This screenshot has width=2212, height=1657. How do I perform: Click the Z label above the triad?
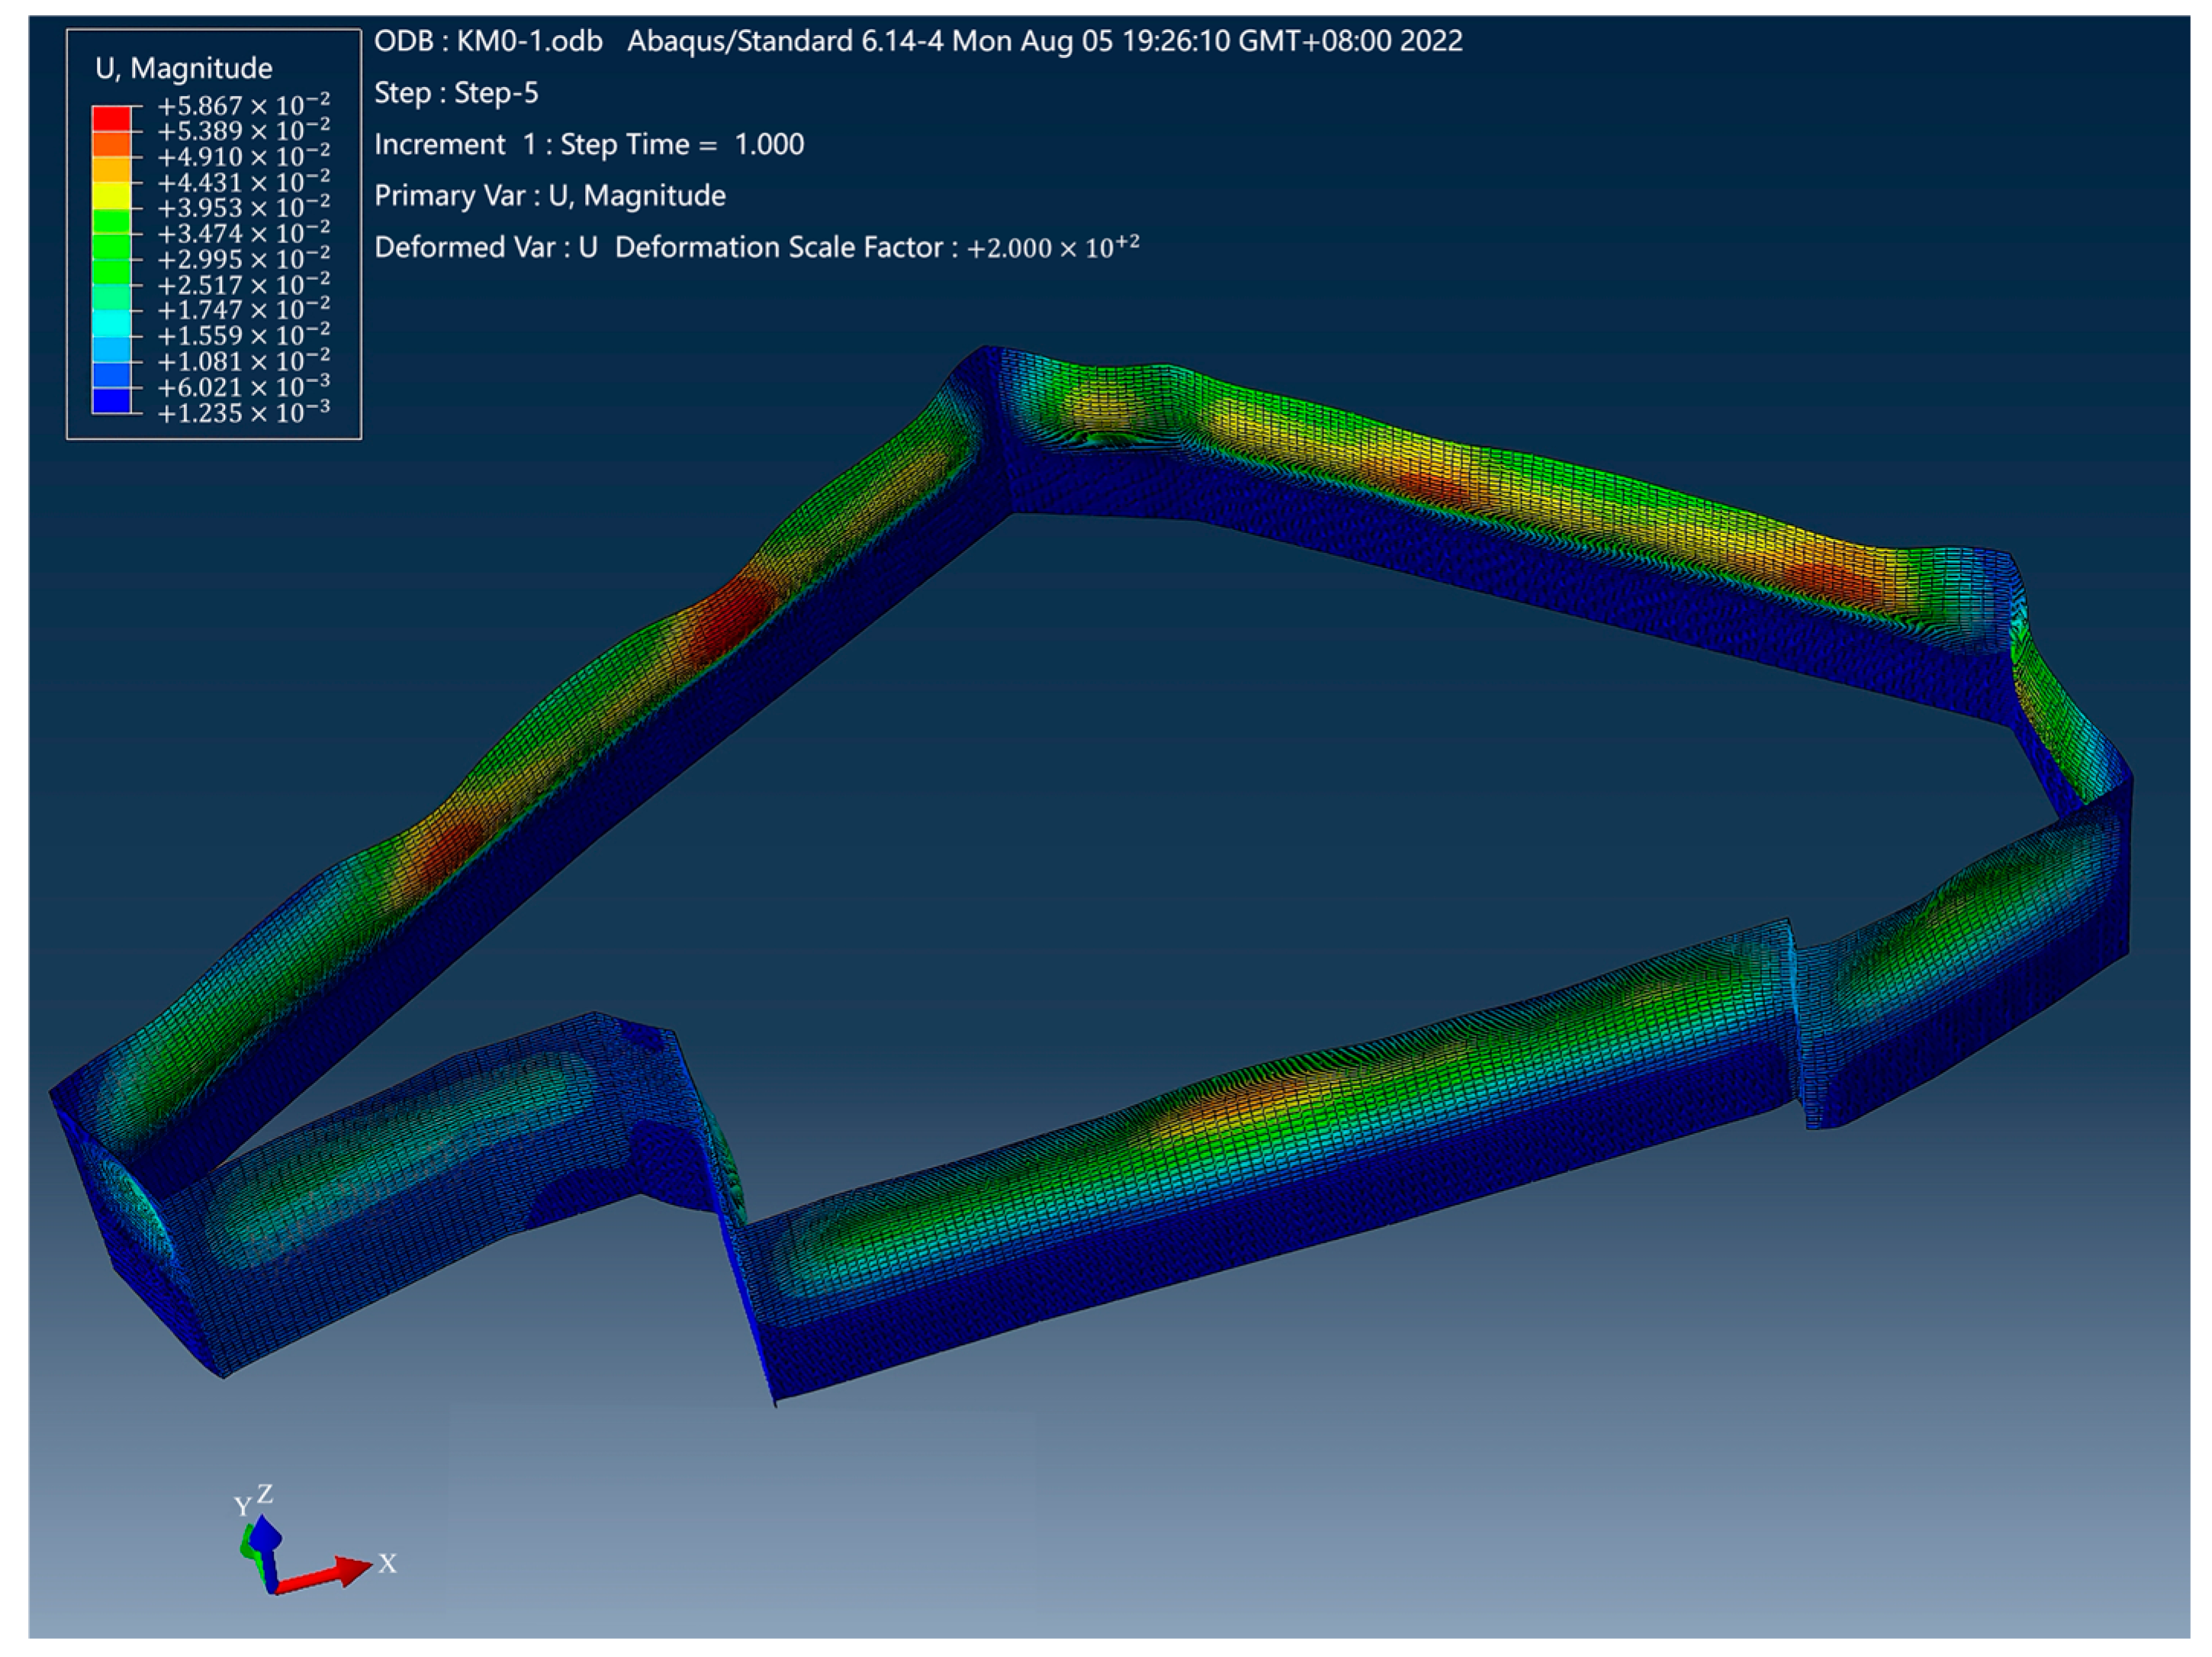pyautogui.click(x=265, y=1493)
